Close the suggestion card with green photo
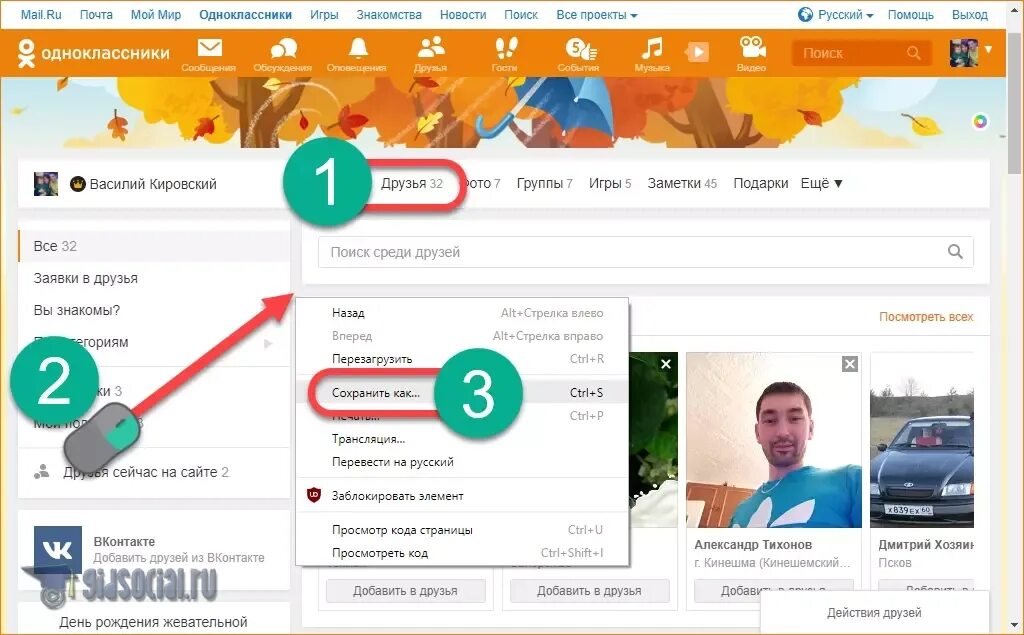 click(x=665, y=364)
